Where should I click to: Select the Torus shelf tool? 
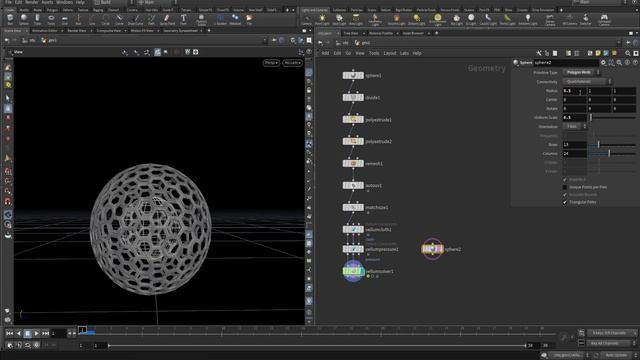point(51,19)
